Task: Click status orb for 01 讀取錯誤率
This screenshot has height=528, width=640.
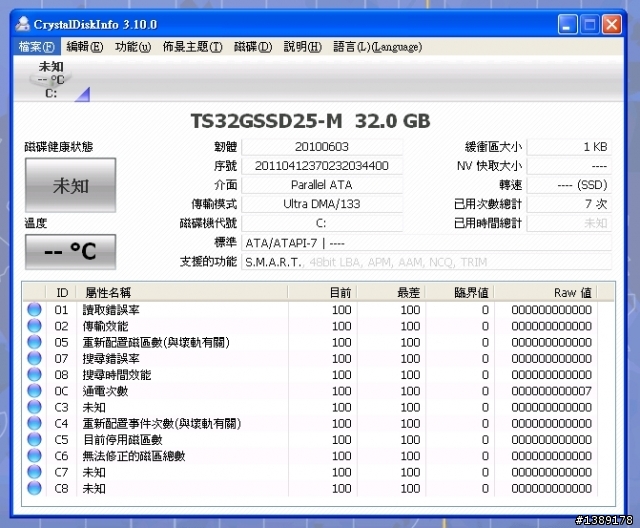Action: (35, 309)
